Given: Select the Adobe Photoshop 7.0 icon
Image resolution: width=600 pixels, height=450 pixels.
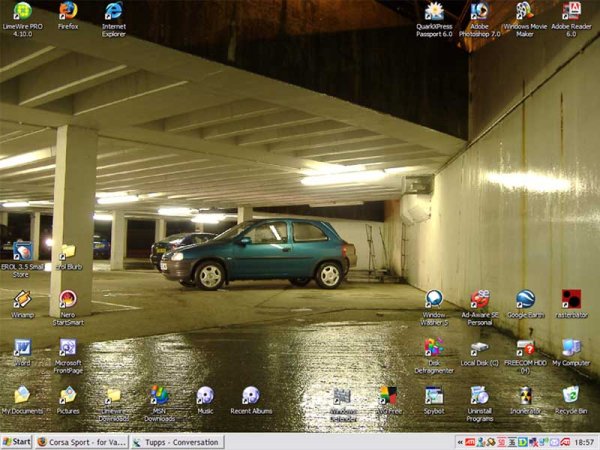Looking at the screenshot, I should tap(479, 12).
